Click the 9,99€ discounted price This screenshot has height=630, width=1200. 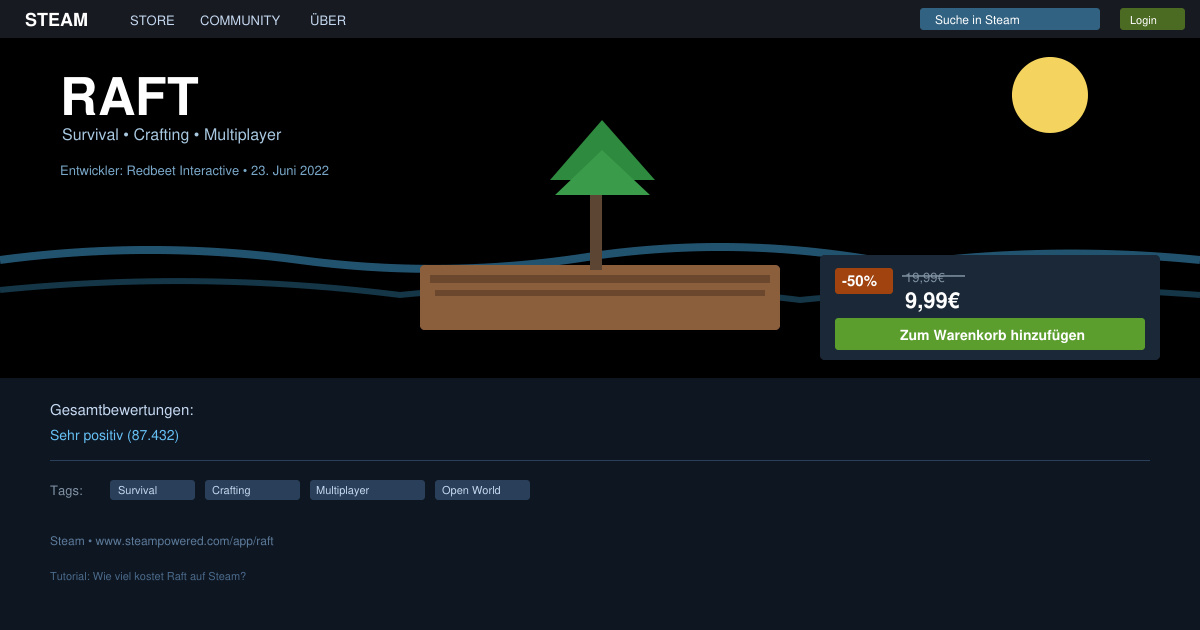tap(932, 301)
